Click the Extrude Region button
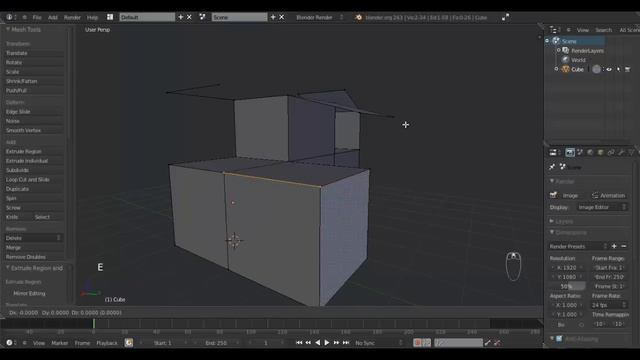This screenshot has height=360, width=640. pyautogui.click(x=34, y=151)
